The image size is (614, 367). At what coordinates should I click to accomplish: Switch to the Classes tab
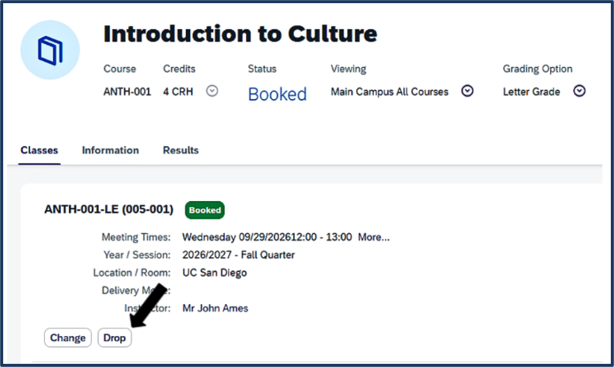click(x=39, y=150)
